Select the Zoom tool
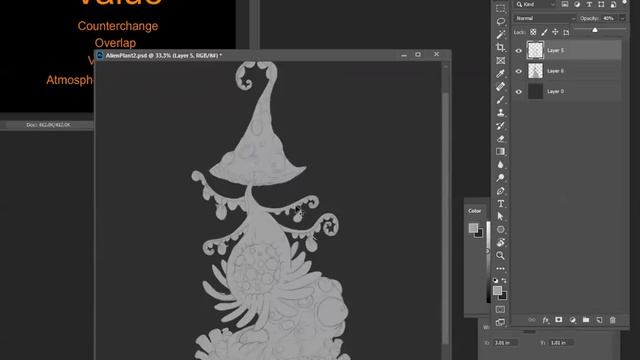Image resolution: width=640 pixels, height=360 pixels. pos(500,256)
